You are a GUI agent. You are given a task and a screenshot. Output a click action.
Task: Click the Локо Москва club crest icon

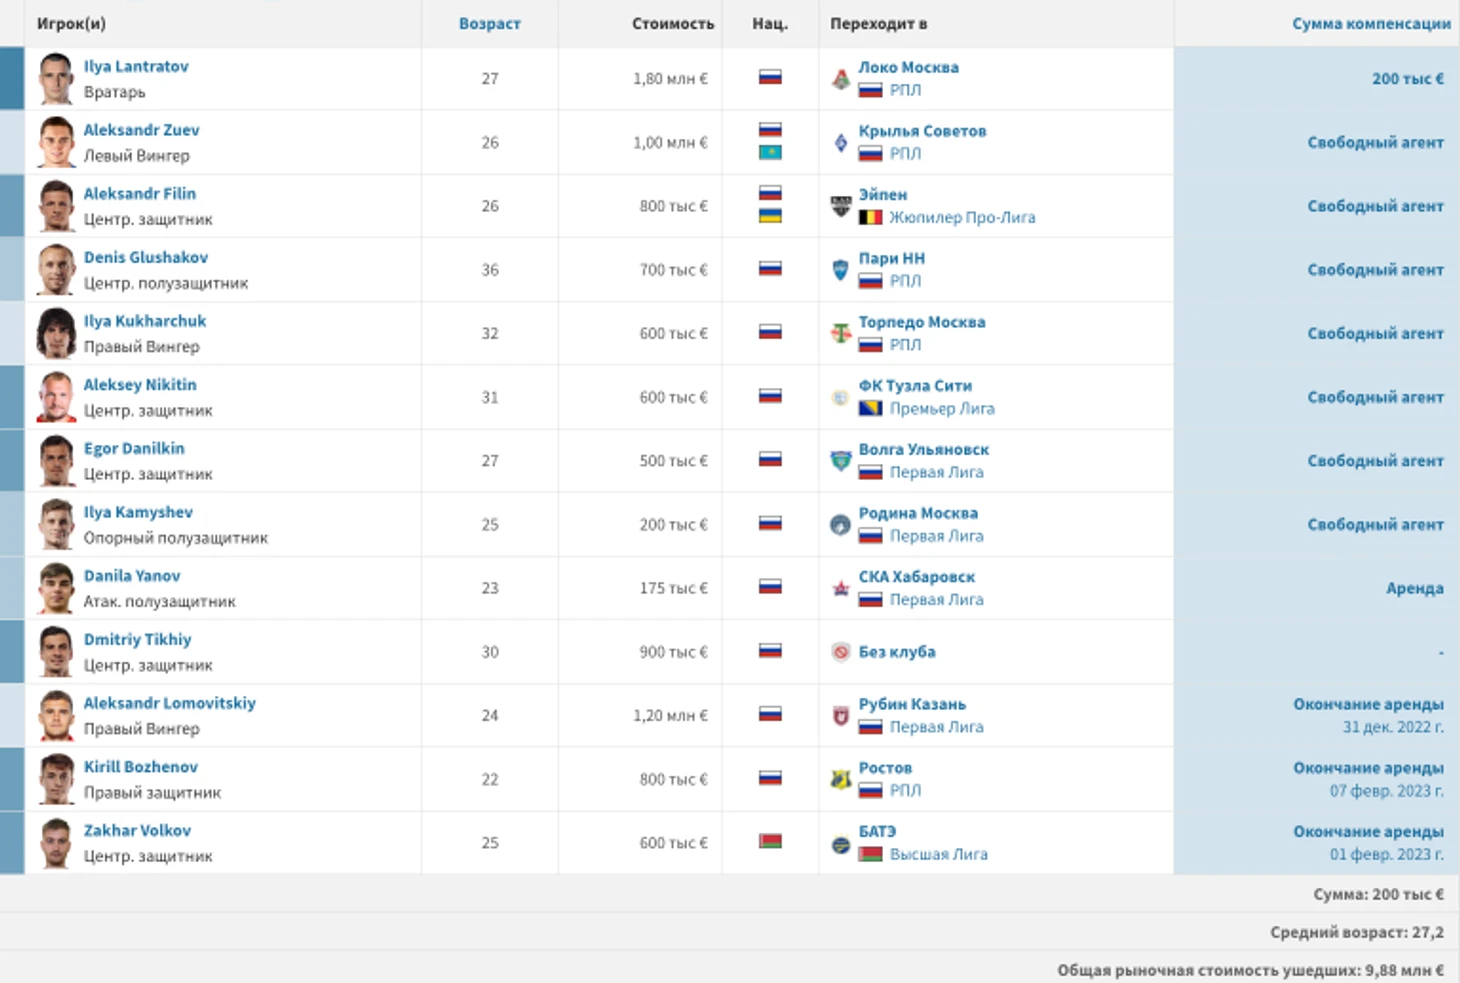[x=841, y=79]
